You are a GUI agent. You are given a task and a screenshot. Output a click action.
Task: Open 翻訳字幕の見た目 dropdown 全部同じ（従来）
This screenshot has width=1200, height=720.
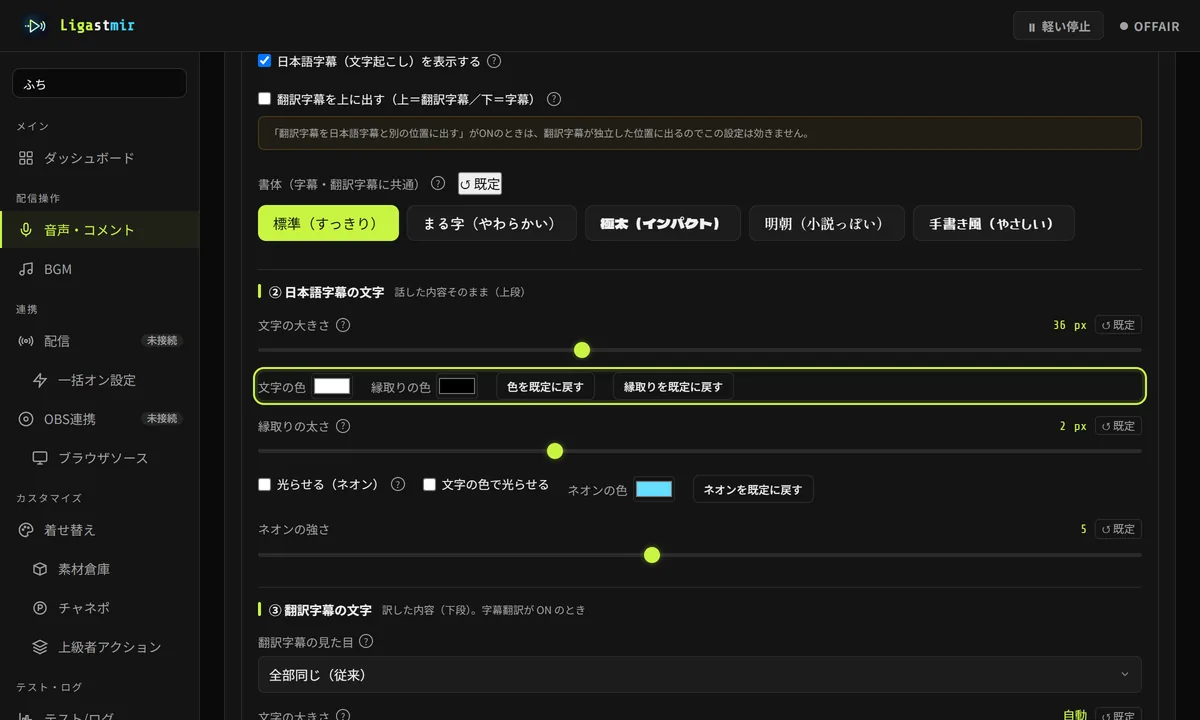point(700,675)
